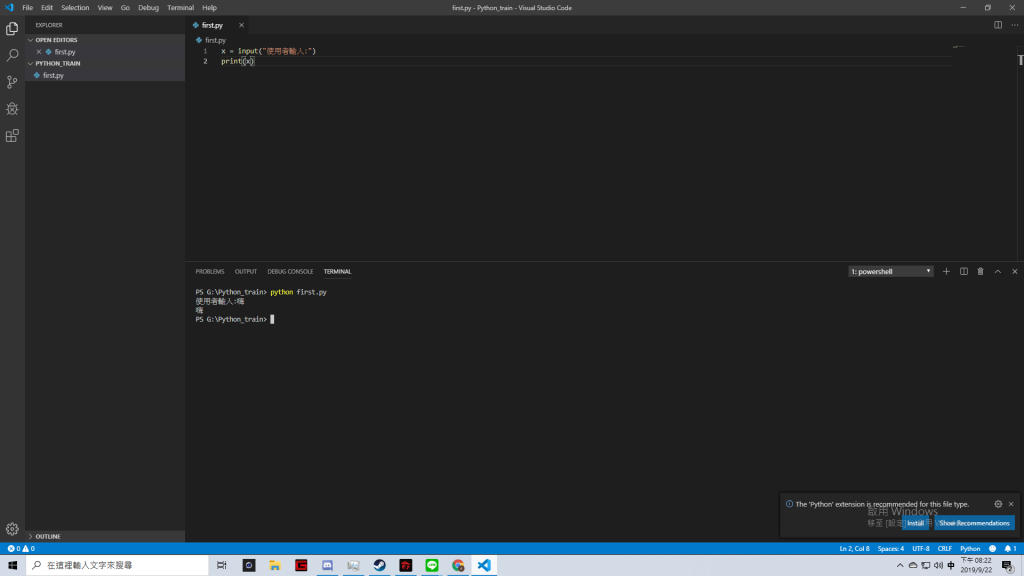Open the Go menu
Image resolution: width=1024 pixels, height=576 pixels.
[x=125, y=8]
